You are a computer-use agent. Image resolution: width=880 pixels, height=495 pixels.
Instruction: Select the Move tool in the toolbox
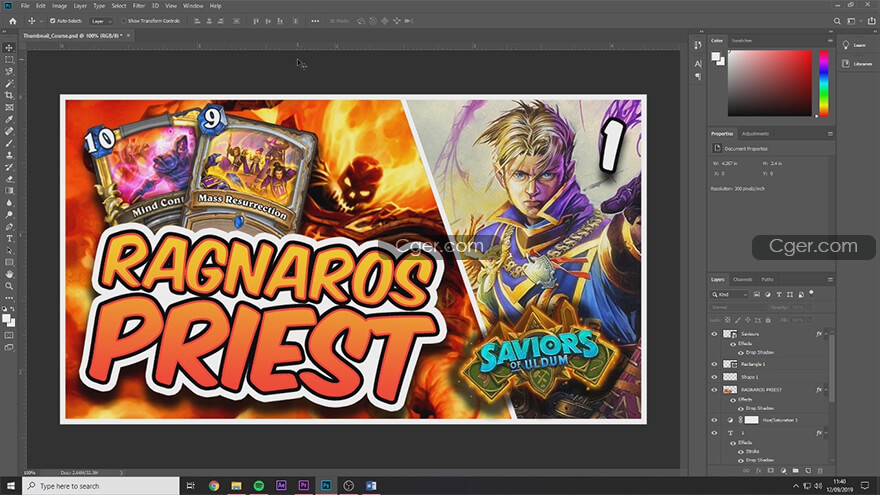pos(9,48)
